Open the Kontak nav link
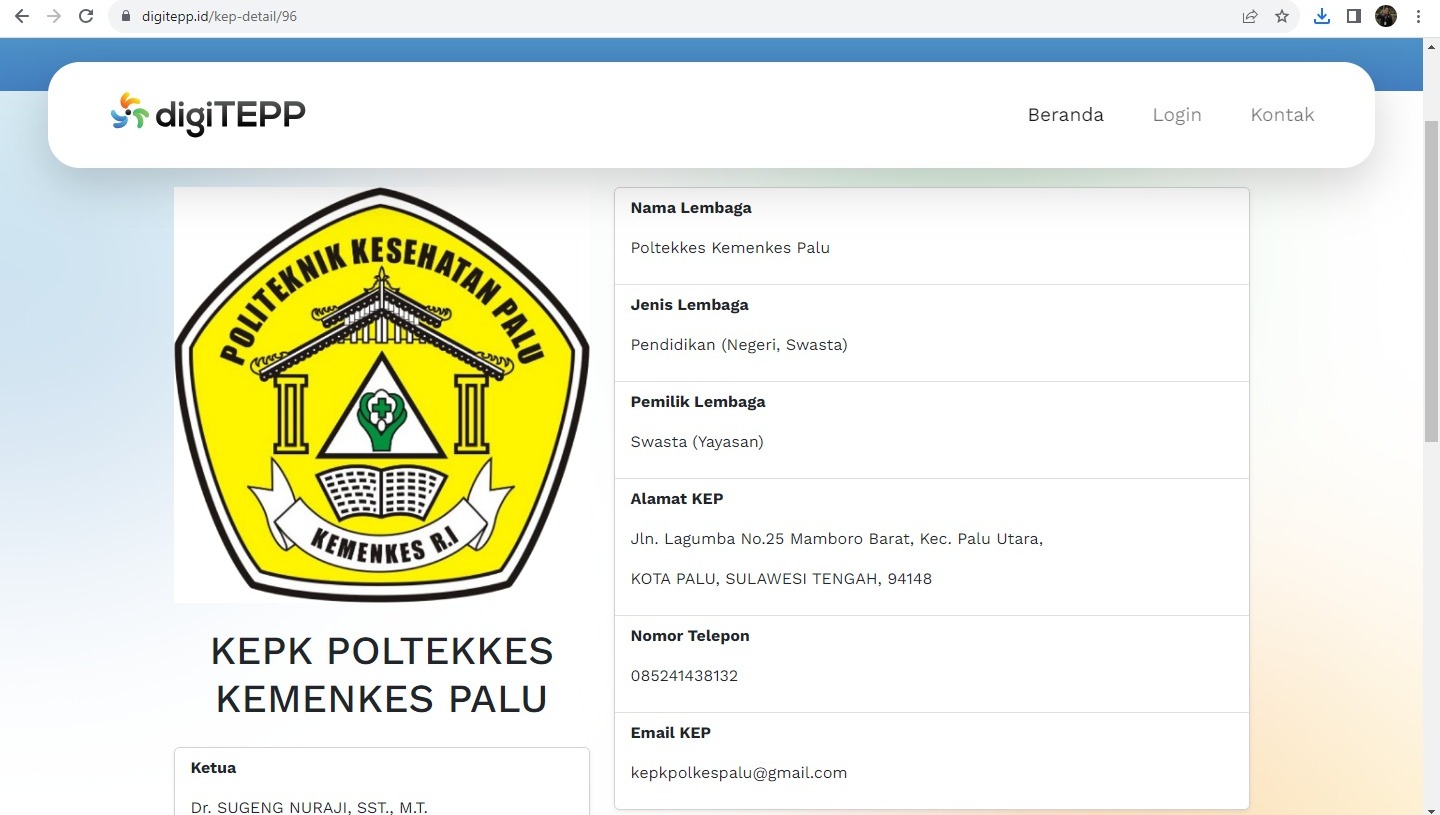Viewport: 1440px width, 815px height. (1282, 115)
